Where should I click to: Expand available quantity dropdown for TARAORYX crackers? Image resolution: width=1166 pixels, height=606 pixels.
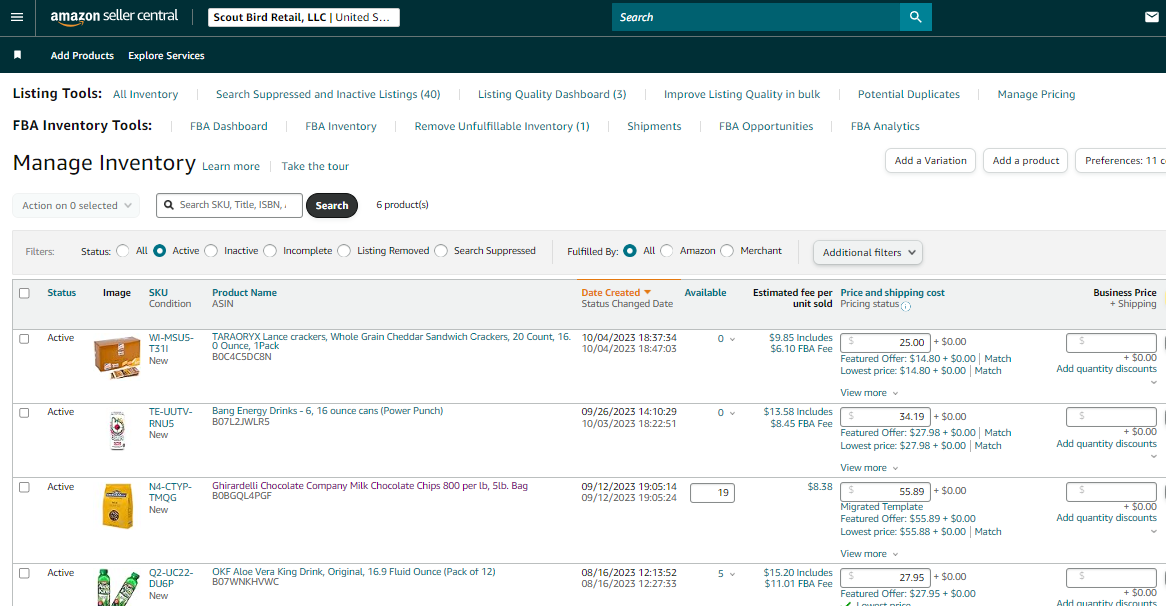732,339
